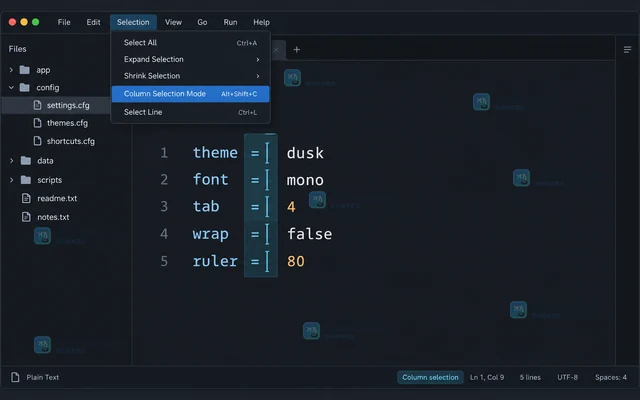640x400 pixels.
Task: Click the value dusk on line 1
Action: pos(305,153)
